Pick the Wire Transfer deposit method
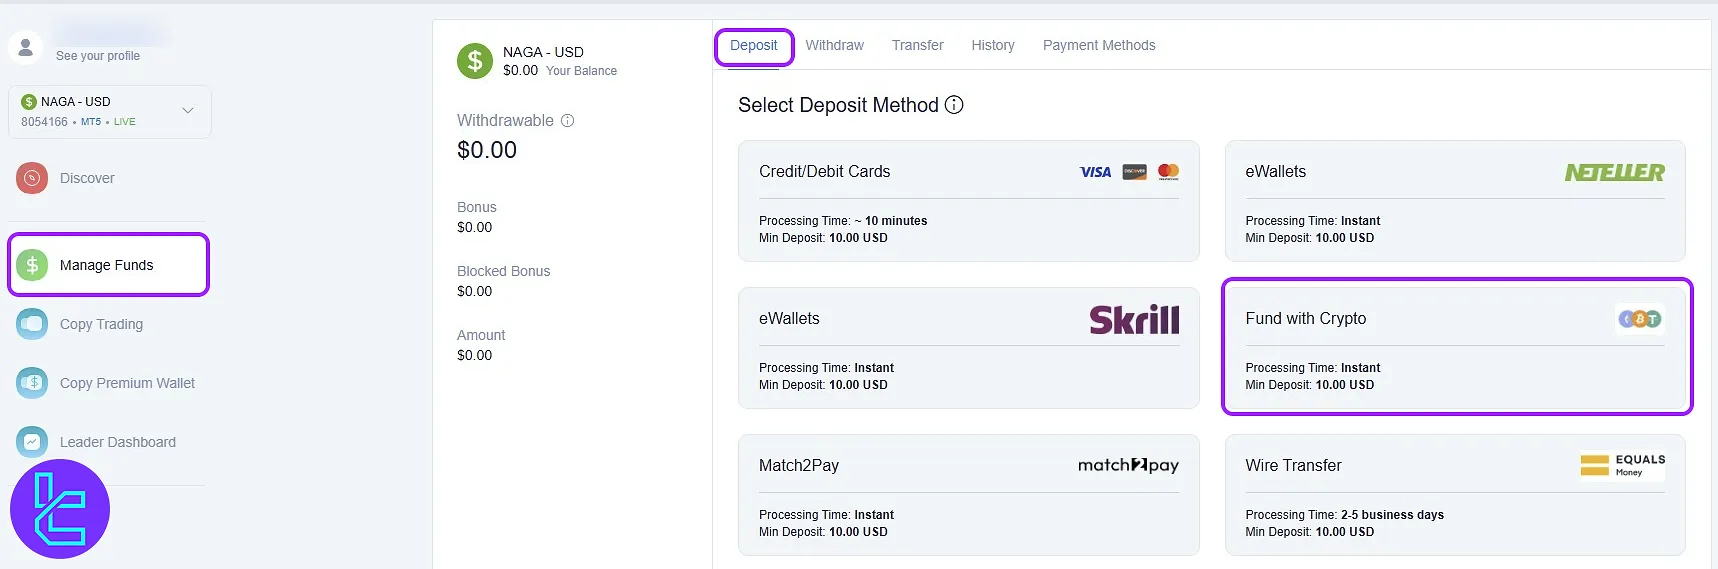Viewport: 1718px width, 569px height. (1455, 495)
